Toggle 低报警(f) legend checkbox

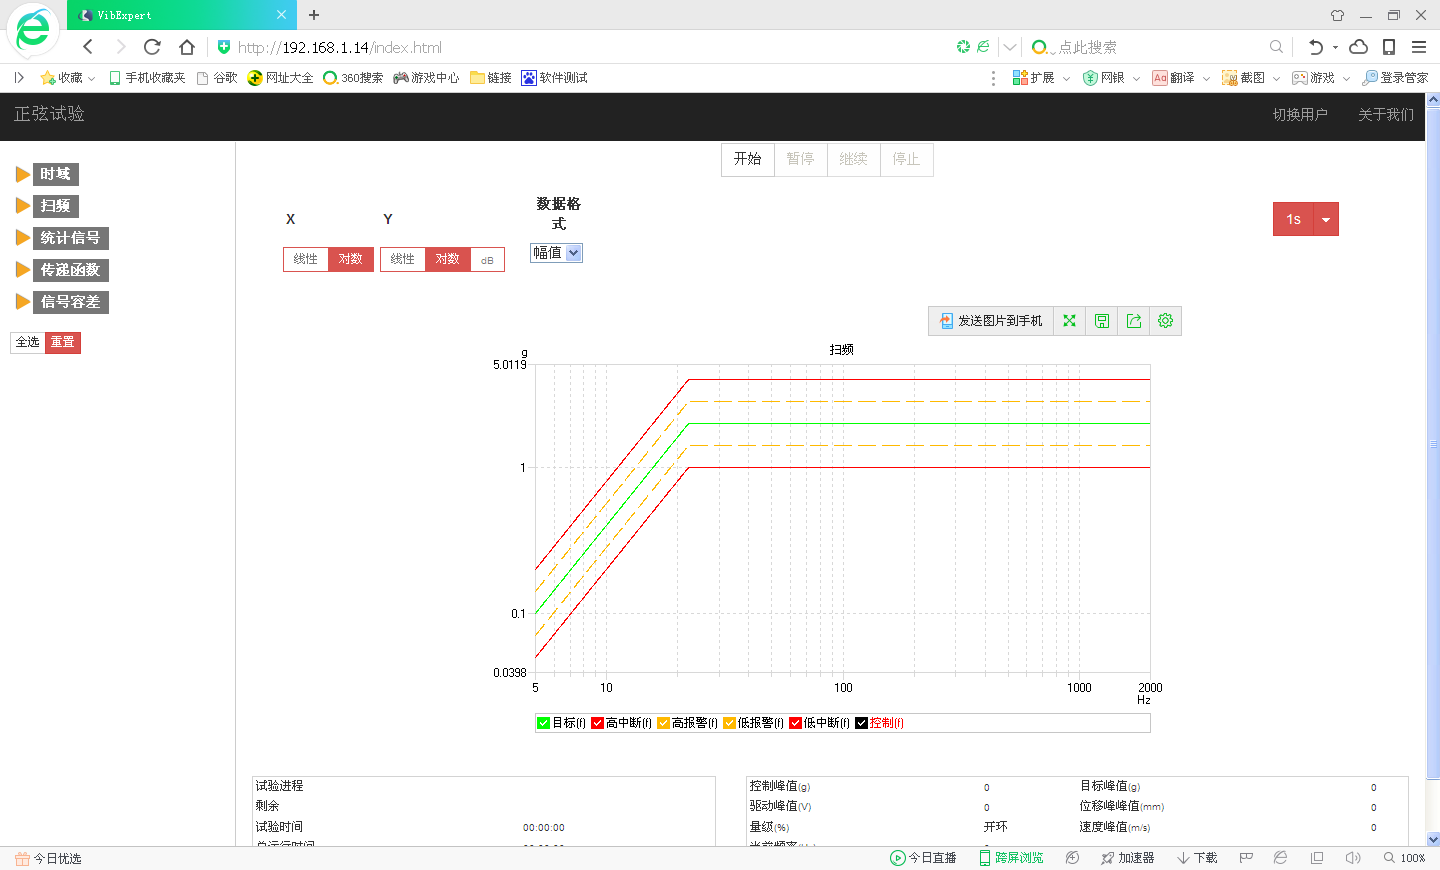(729, 723)
